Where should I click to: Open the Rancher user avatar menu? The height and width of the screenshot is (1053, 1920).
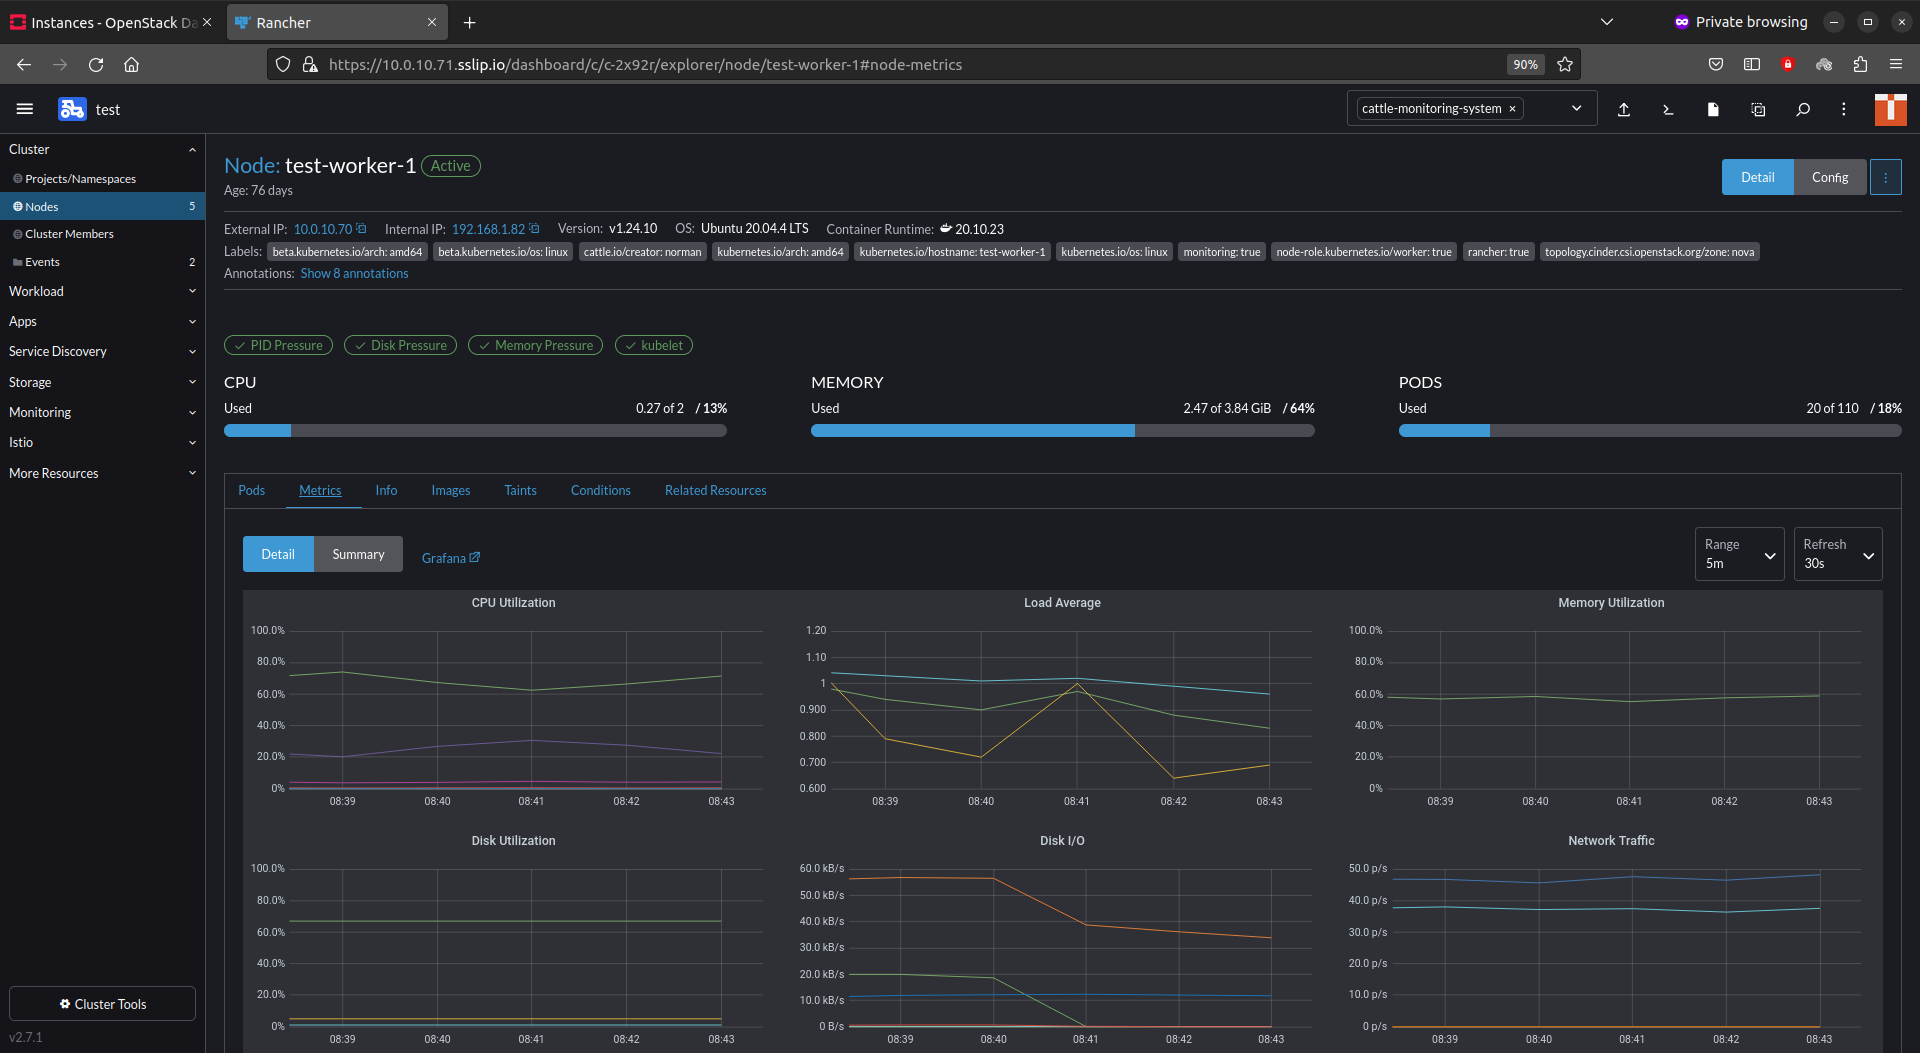[x=1890, y=109]
